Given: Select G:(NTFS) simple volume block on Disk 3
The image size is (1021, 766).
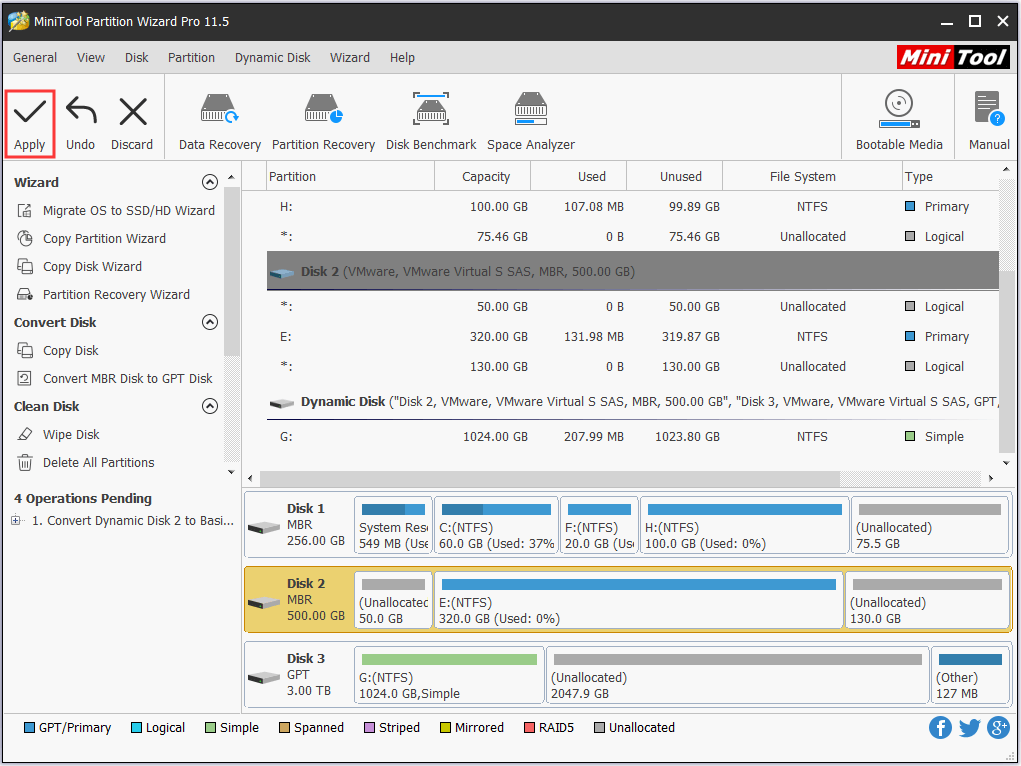Looking at the screenshot, I should [449, 675].
